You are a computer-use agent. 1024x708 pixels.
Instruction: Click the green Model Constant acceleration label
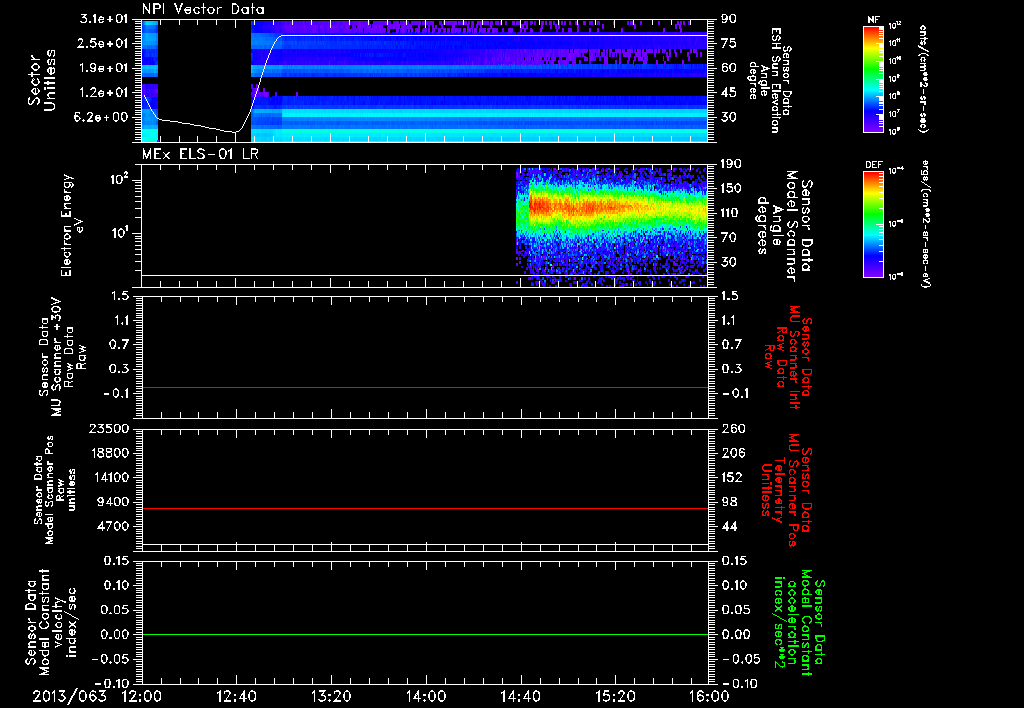coord(798,623)
